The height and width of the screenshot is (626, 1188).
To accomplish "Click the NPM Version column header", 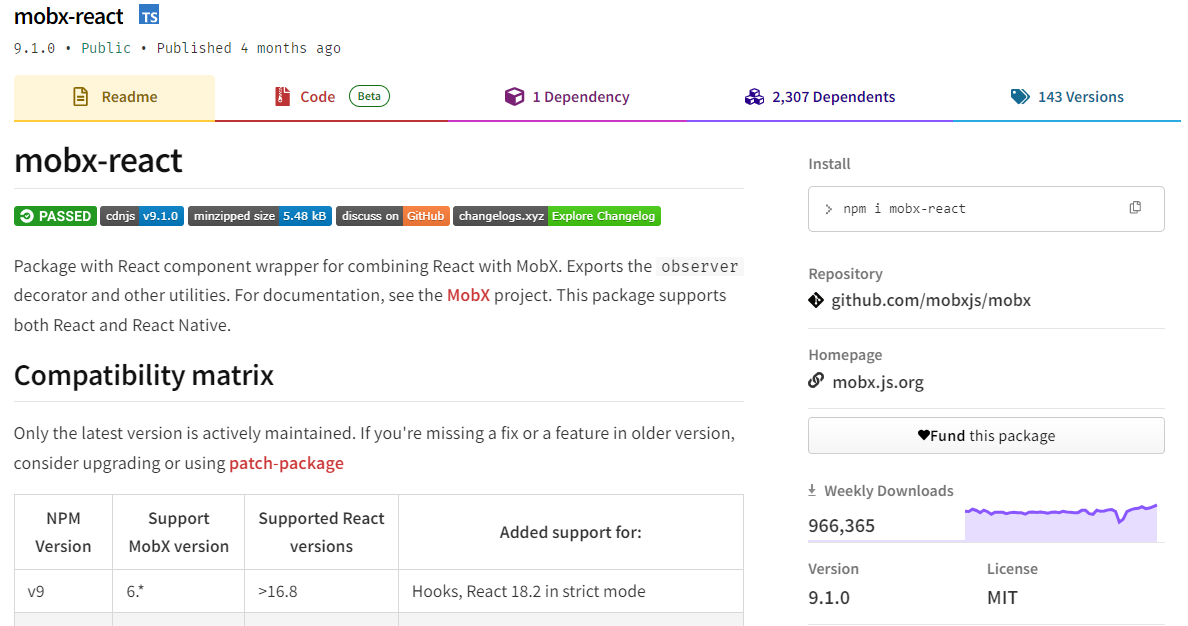I will [64, 532].
